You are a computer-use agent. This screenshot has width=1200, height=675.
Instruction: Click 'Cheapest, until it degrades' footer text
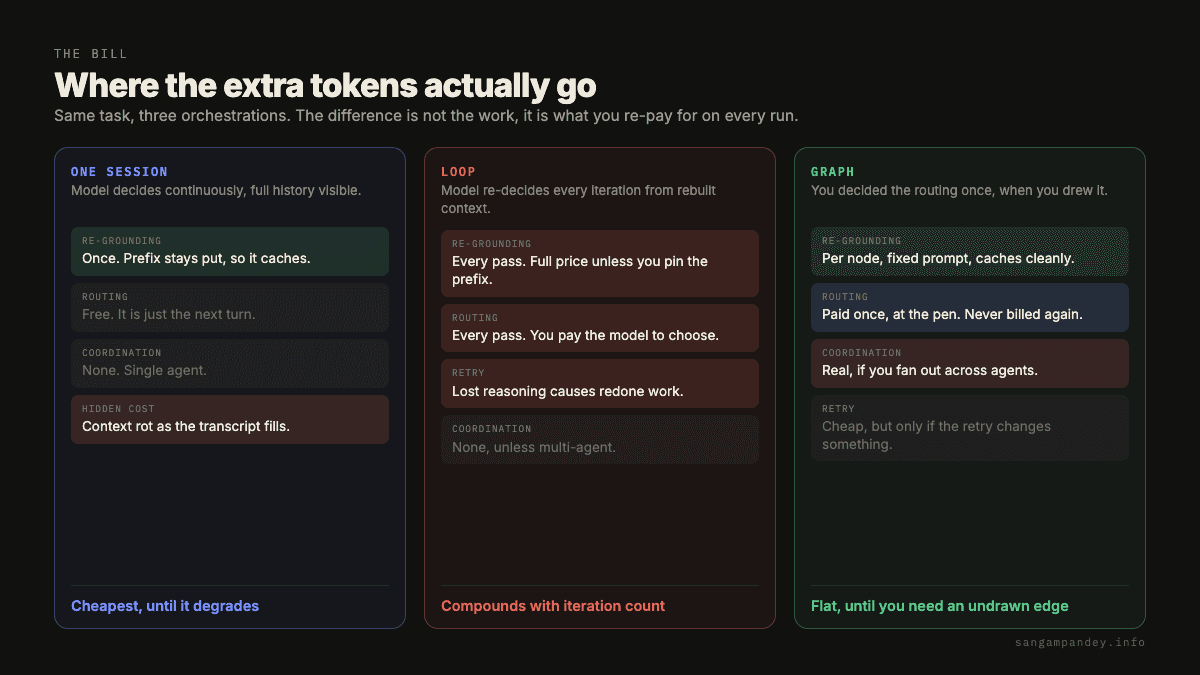click(165, 606)
